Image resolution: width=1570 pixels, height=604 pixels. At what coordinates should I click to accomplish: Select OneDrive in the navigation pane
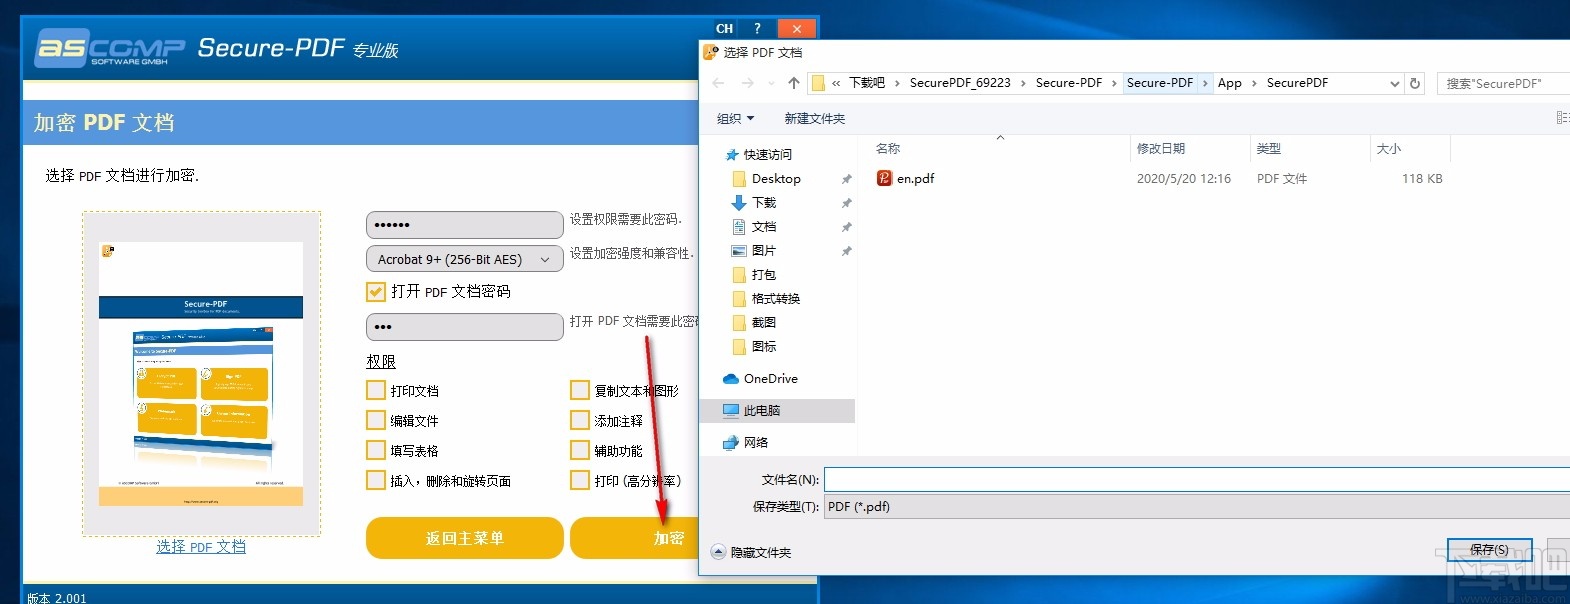770,379
